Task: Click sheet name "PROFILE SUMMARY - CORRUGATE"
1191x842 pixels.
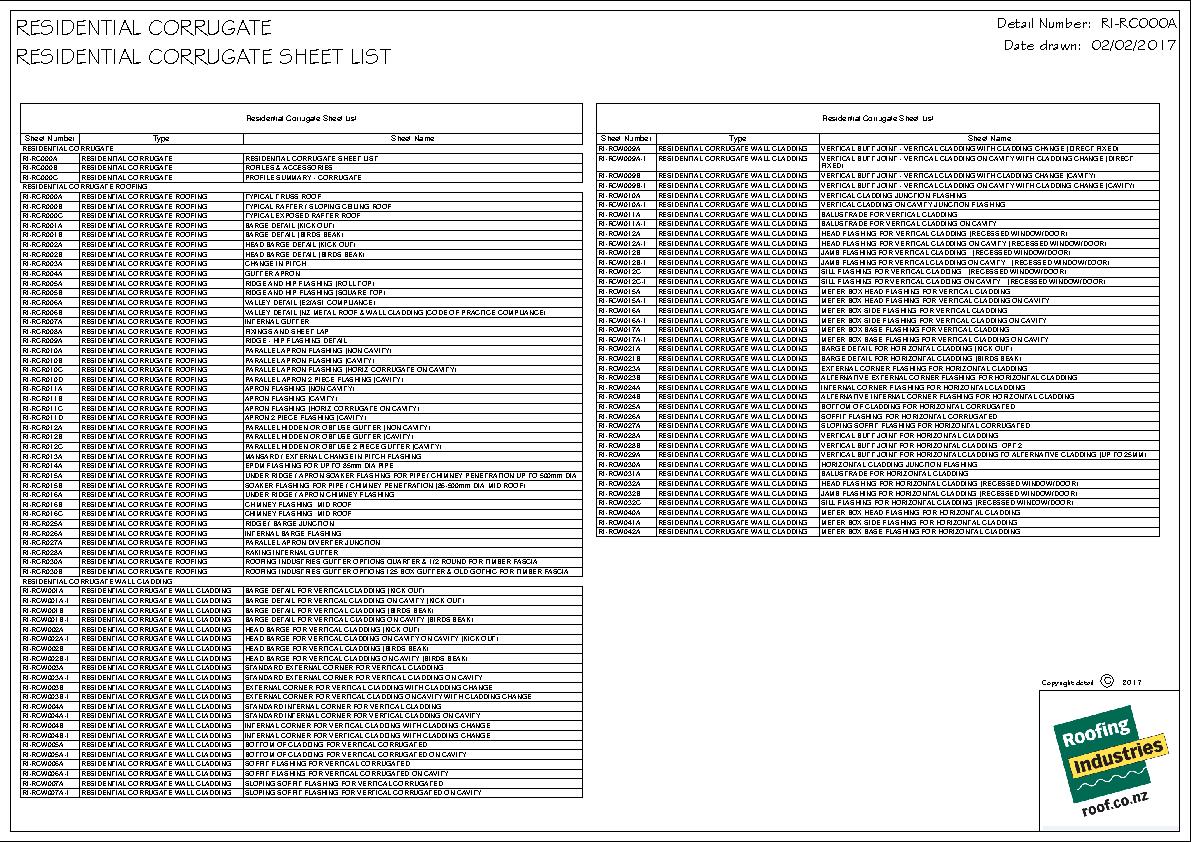Action: [303, 178]
